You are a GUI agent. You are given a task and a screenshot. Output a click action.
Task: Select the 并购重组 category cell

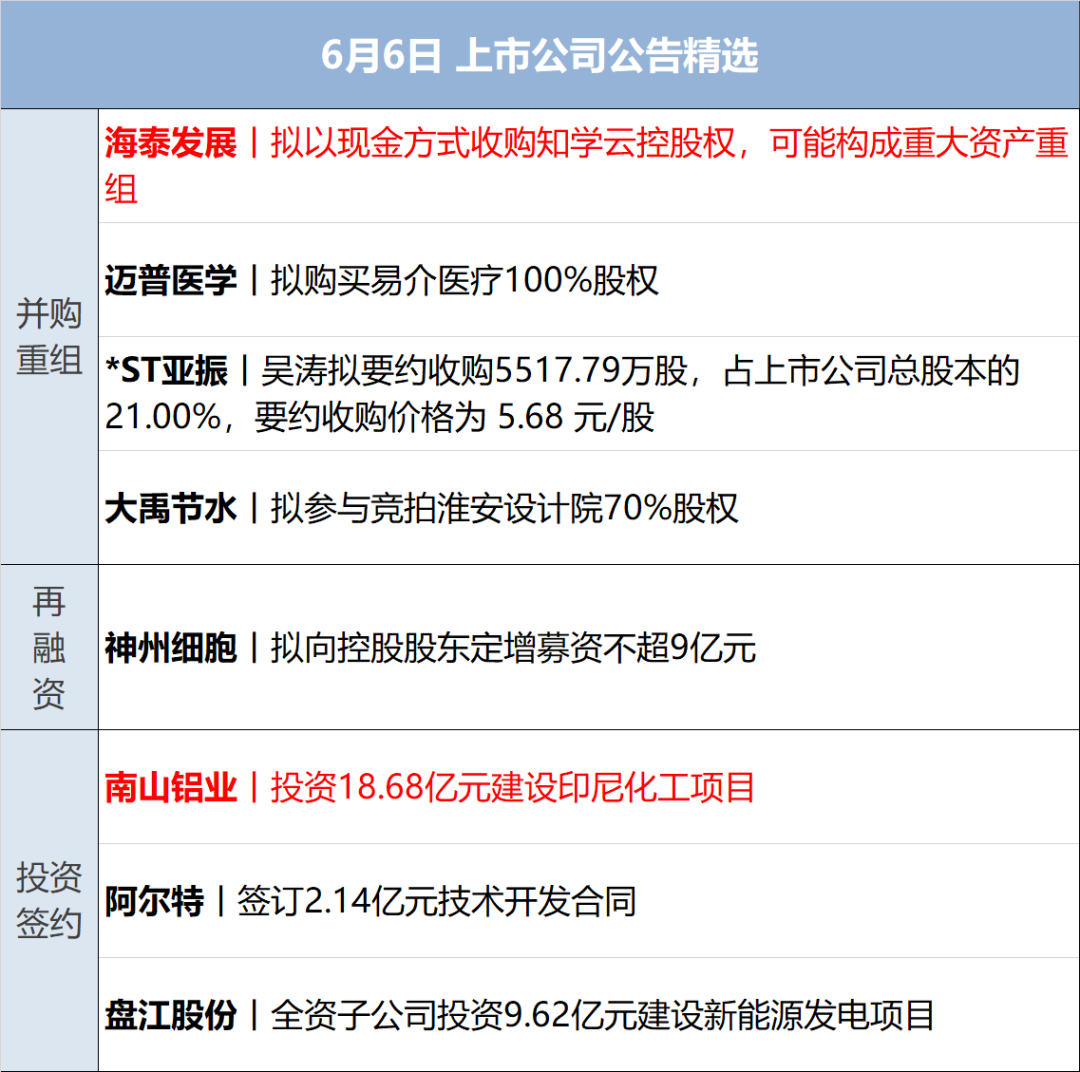[49, 337]
